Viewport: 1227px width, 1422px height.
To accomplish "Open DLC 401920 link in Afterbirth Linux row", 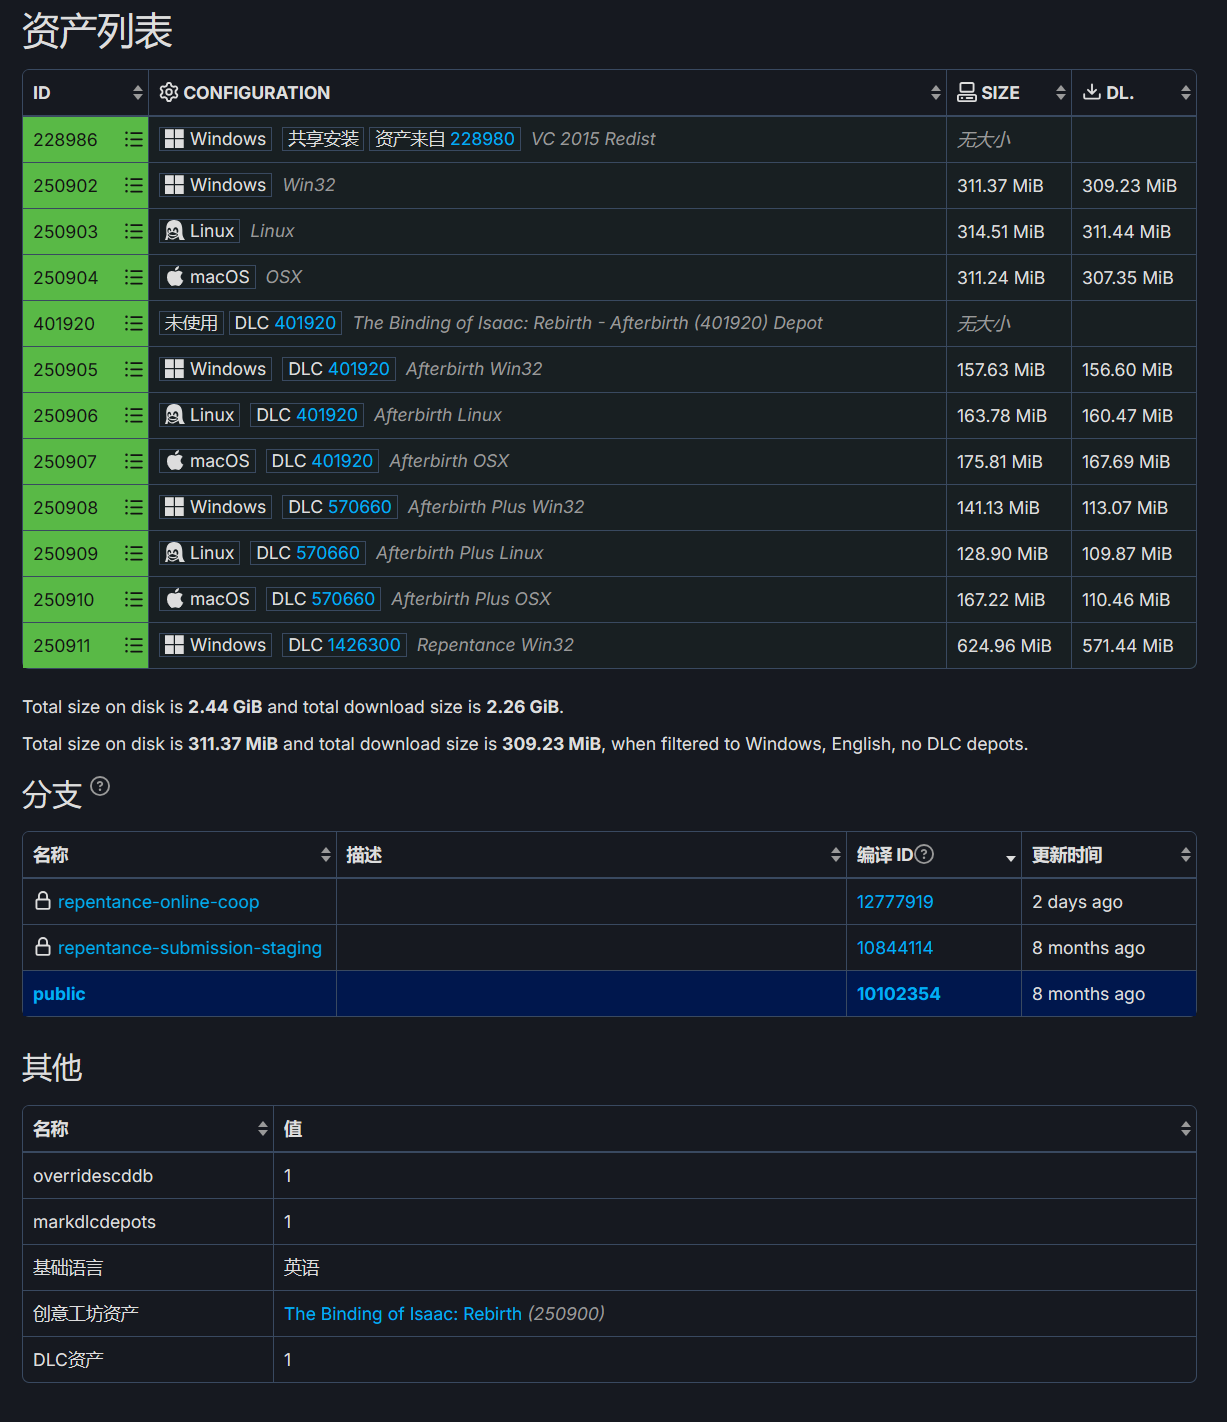I will tap(327, 415).
